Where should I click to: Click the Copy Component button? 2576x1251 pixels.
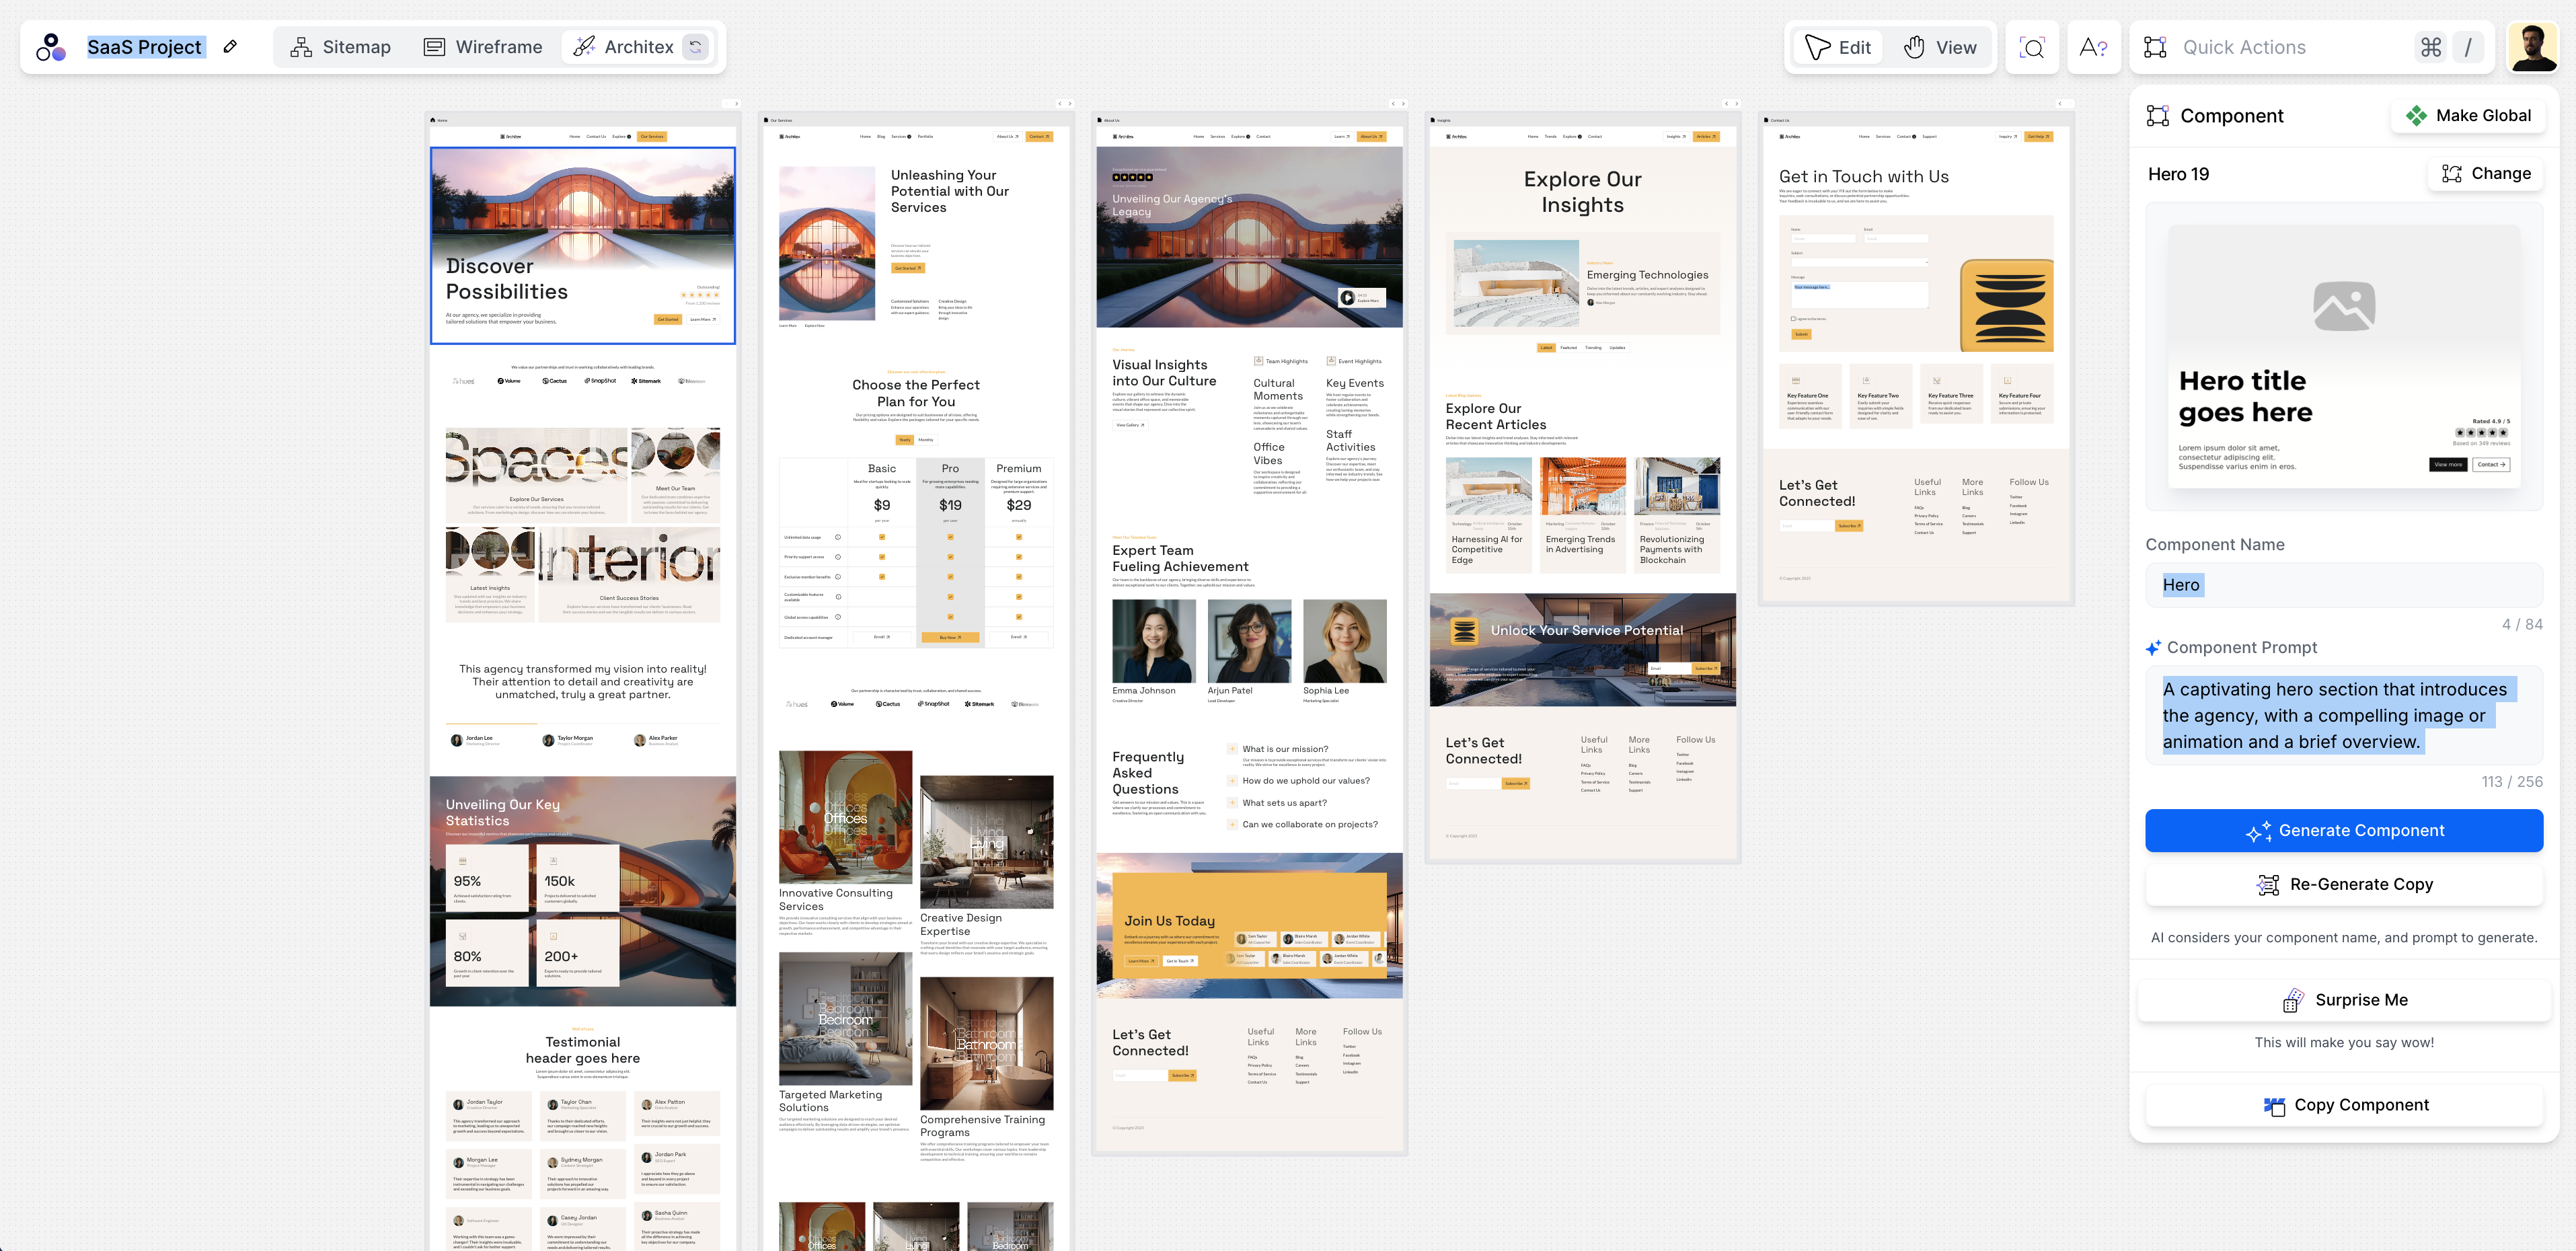[2343, 1104]
